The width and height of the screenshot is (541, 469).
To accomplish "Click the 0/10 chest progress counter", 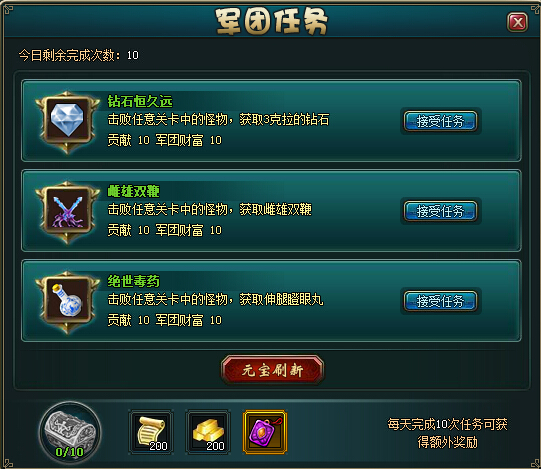I will point(69,452).
